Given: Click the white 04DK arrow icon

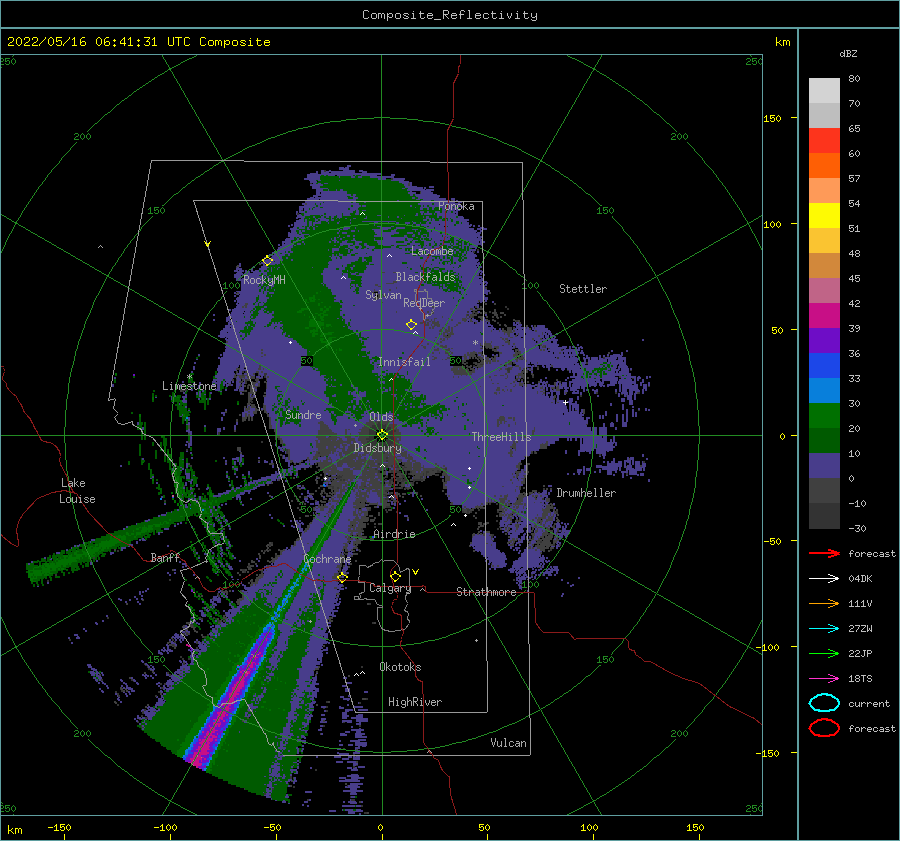Looking at the screenshot, I should point(824,579).
